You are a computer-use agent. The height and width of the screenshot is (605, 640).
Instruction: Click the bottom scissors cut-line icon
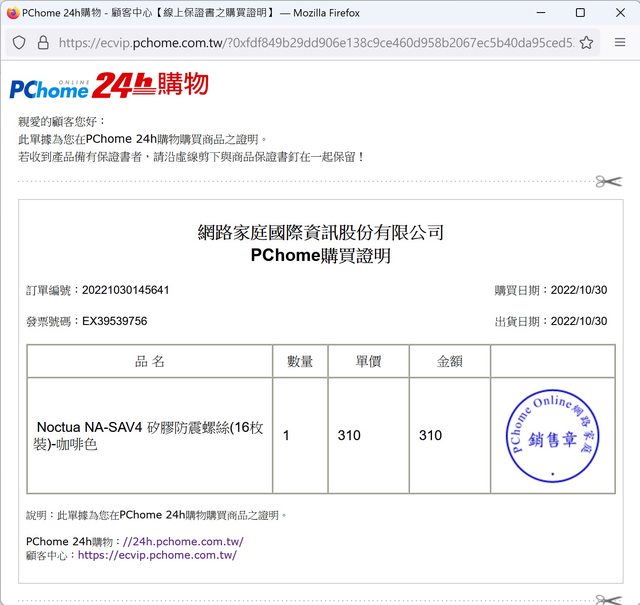point(607,598)
